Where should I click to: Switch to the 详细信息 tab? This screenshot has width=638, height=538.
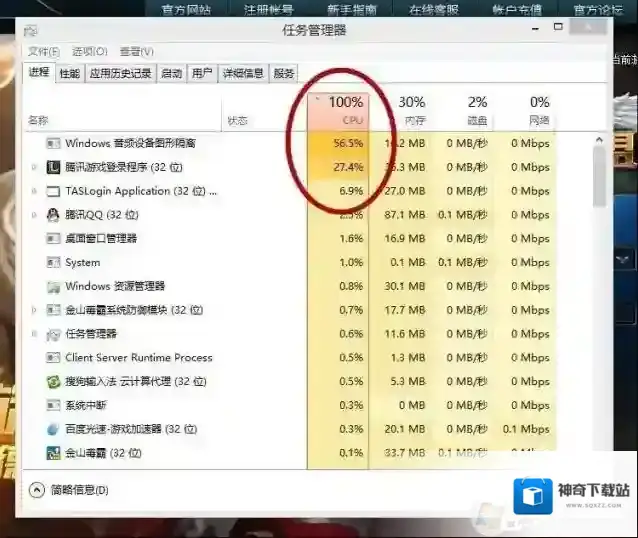pos(243,73)
